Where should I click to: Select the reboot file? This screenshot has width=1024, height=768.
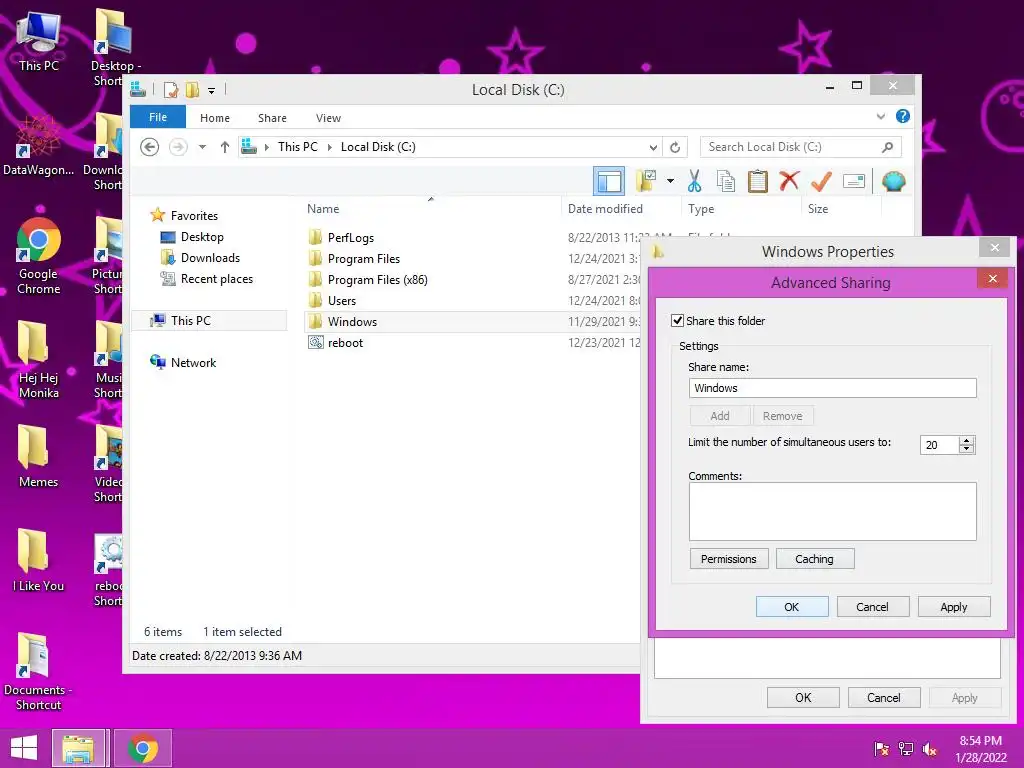(345, 342)
